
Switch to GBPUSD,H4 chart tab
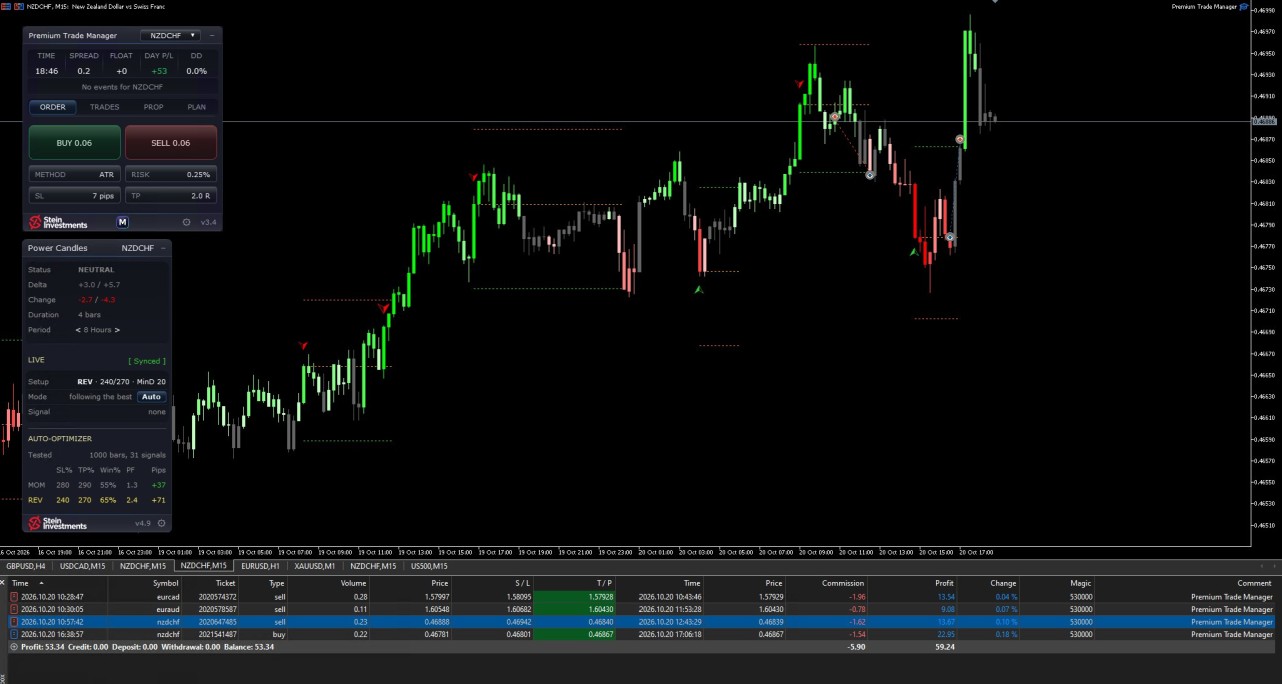[26, 566]
